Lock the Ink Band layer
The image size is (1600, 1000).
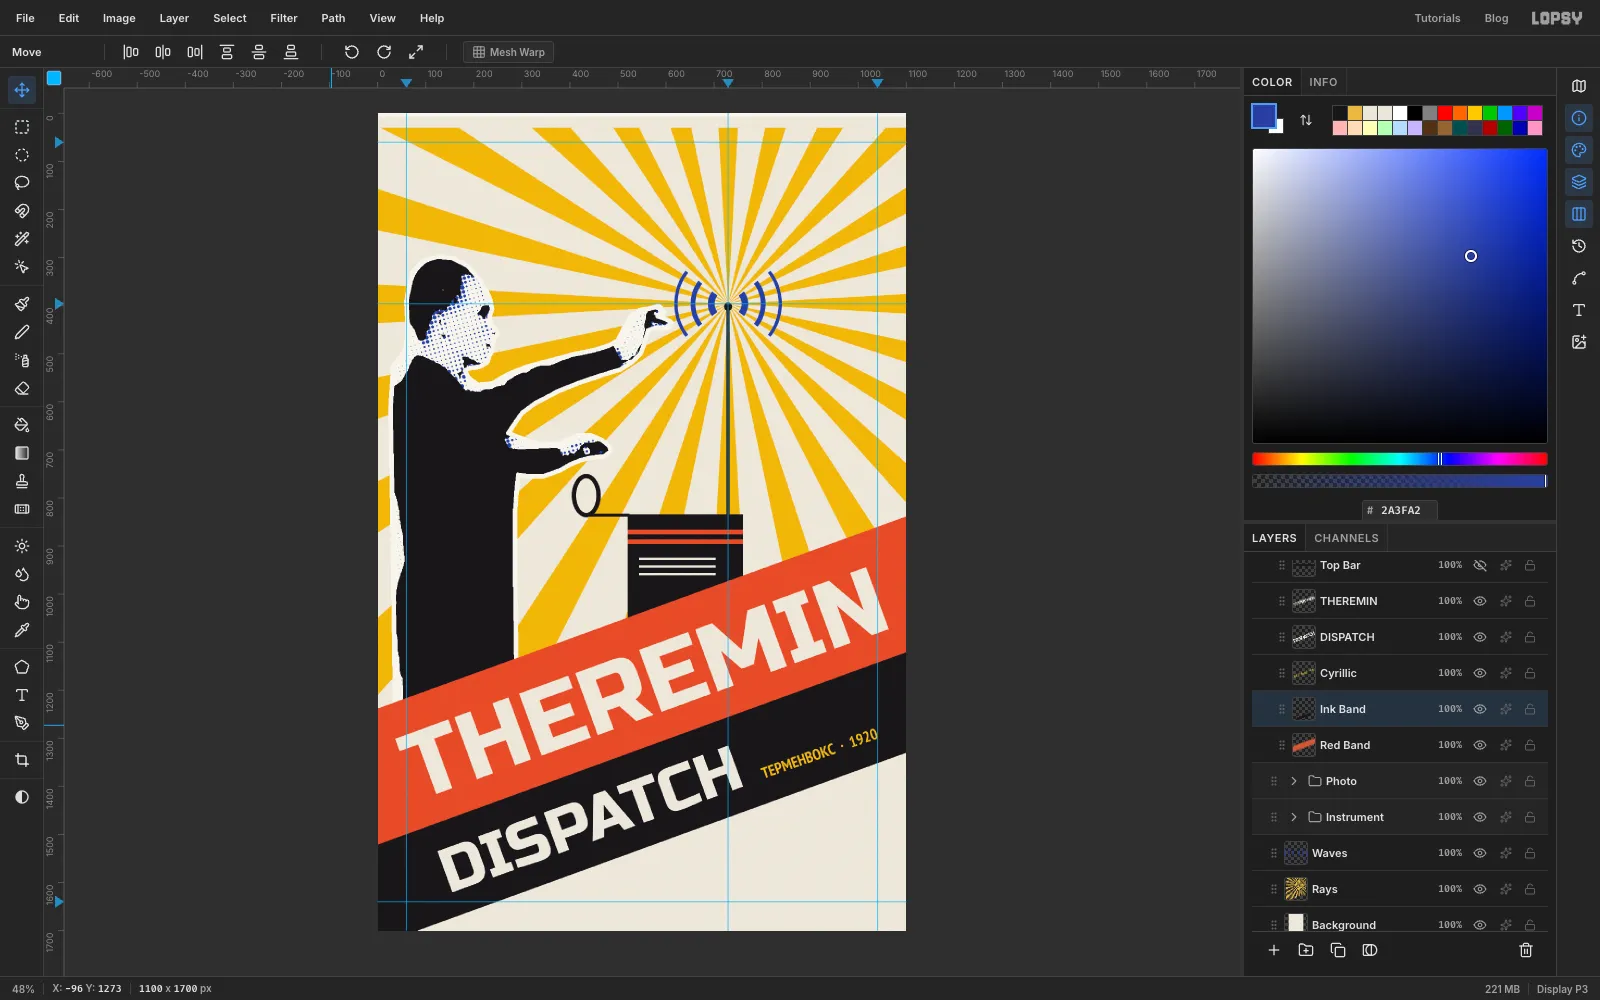pos(1530,709)
